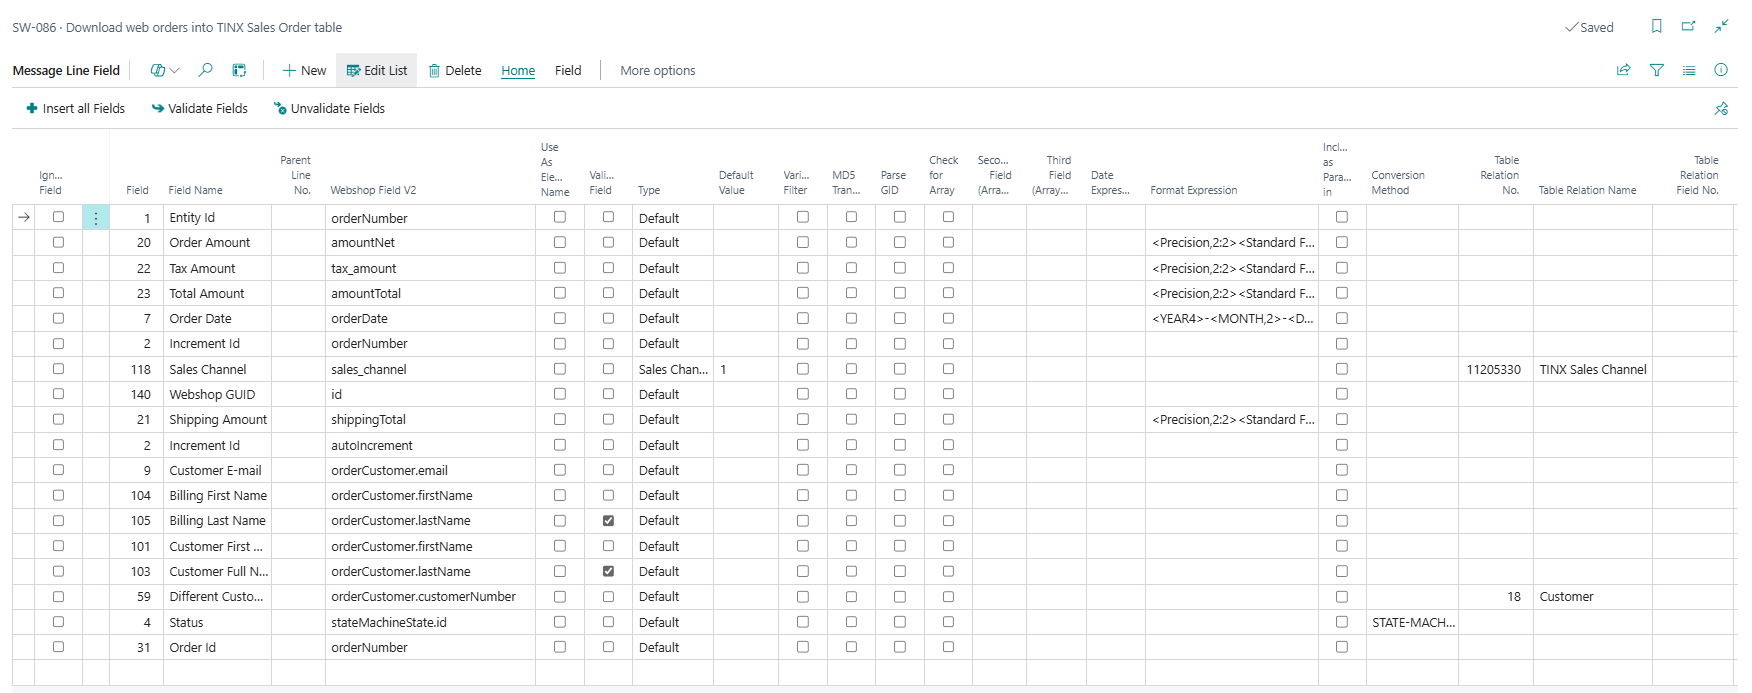Viewport: 1752px width, 693px height.
Task: Click Insert all Fields
Action: tap(76, 109)
